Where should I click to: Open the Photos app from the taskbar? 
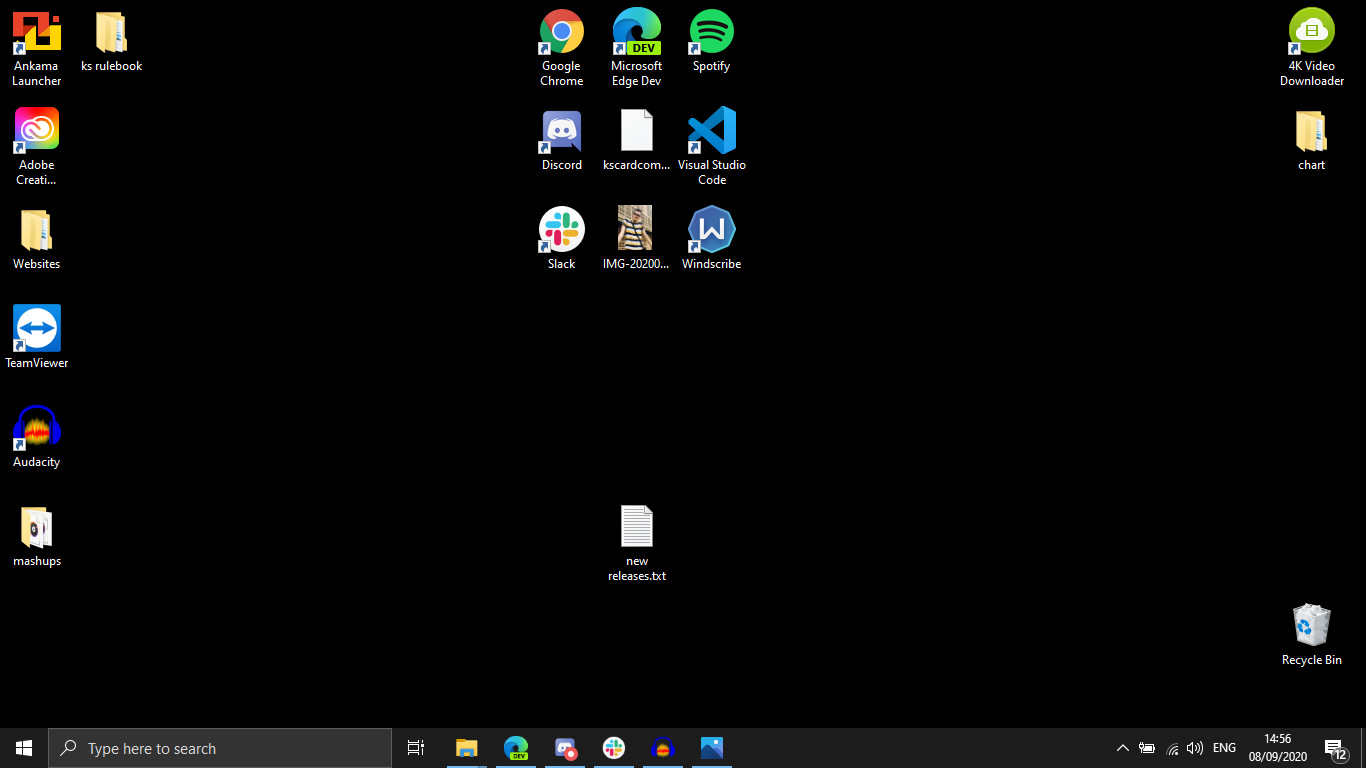712,748
